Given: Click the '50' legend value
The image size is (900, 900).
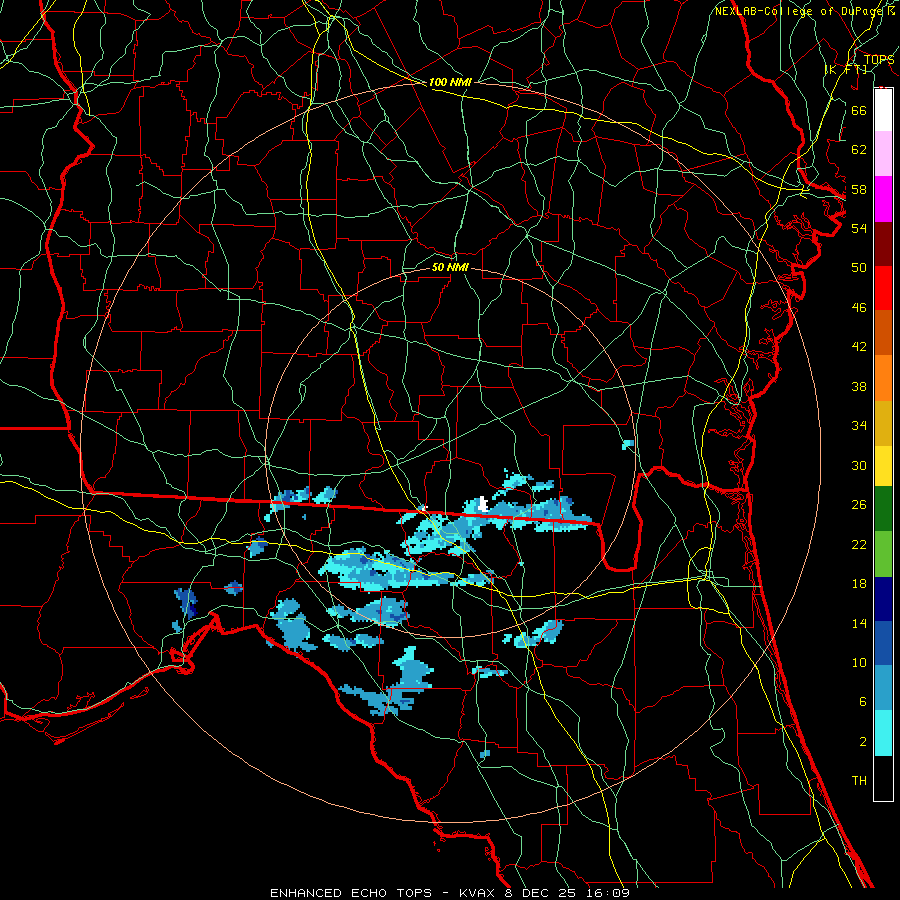Looking at the screenshot, I should pyautogui.click(x=859, y=268).
